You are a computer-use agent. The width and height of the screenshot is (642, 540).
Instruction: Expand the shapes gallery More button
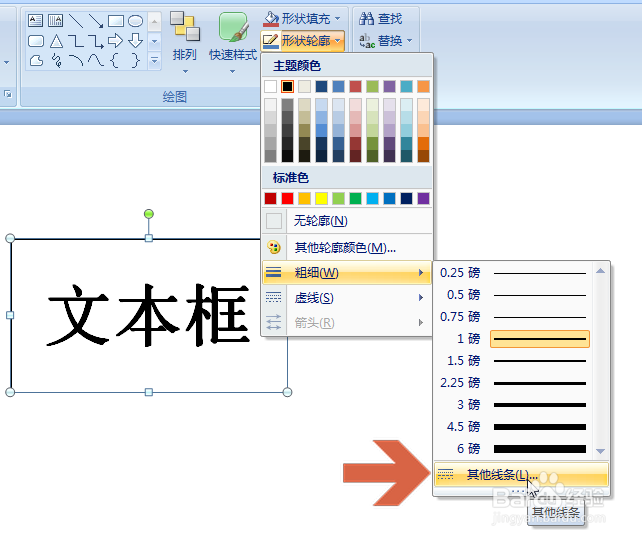pos(154,61)
